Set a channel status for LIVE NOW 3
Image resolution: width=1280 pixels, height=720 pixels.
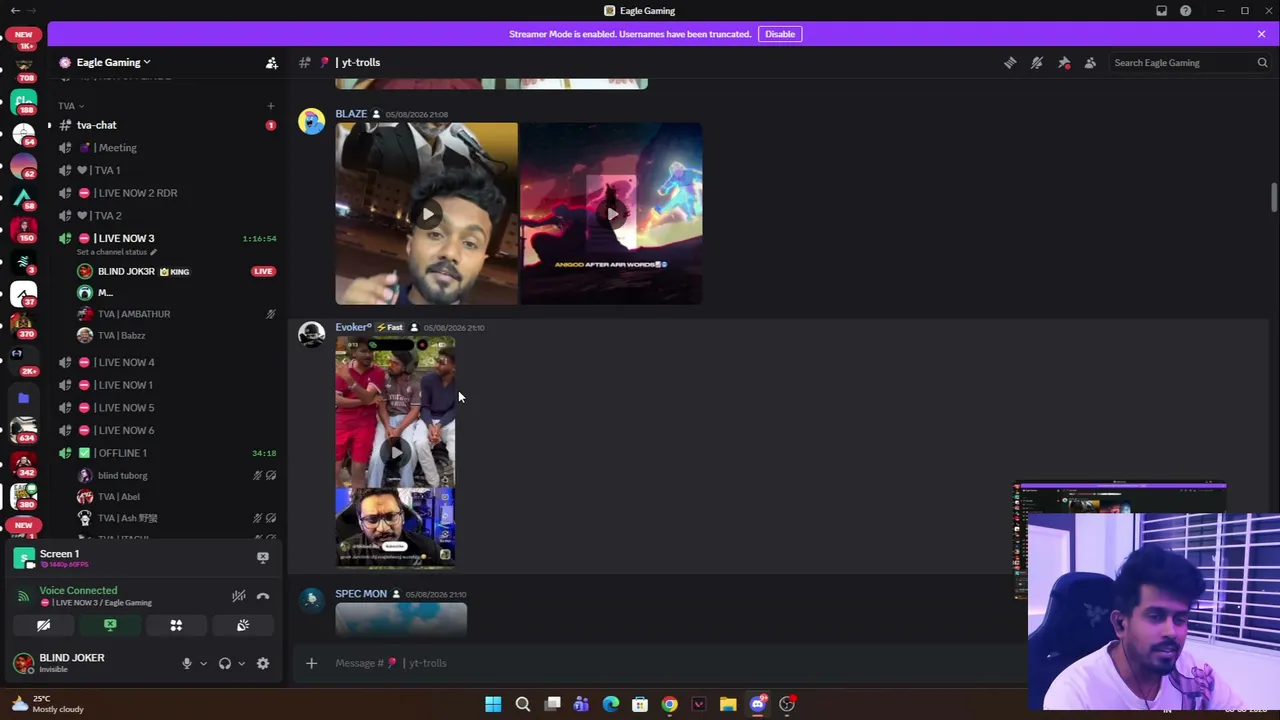116,252
